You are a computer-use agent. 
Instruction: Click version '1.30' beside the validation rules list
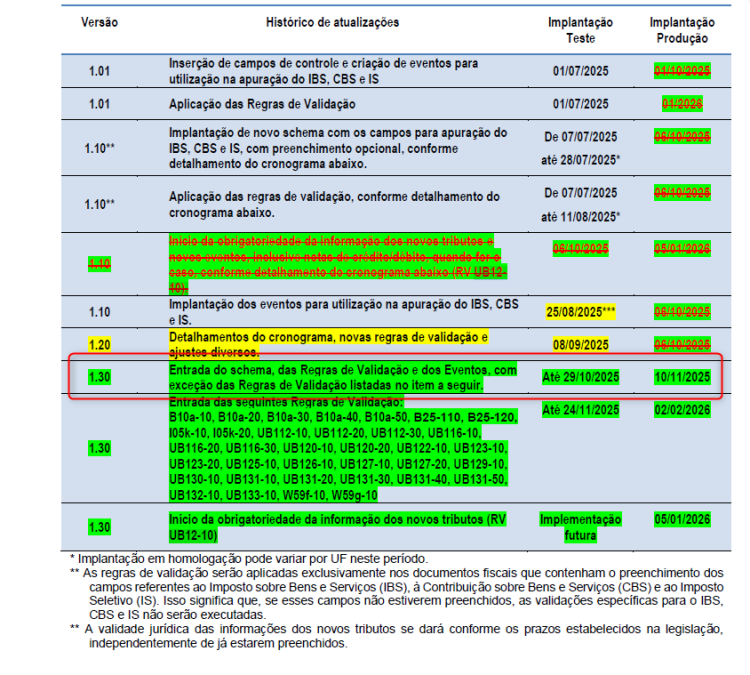(x=99, y=448)
